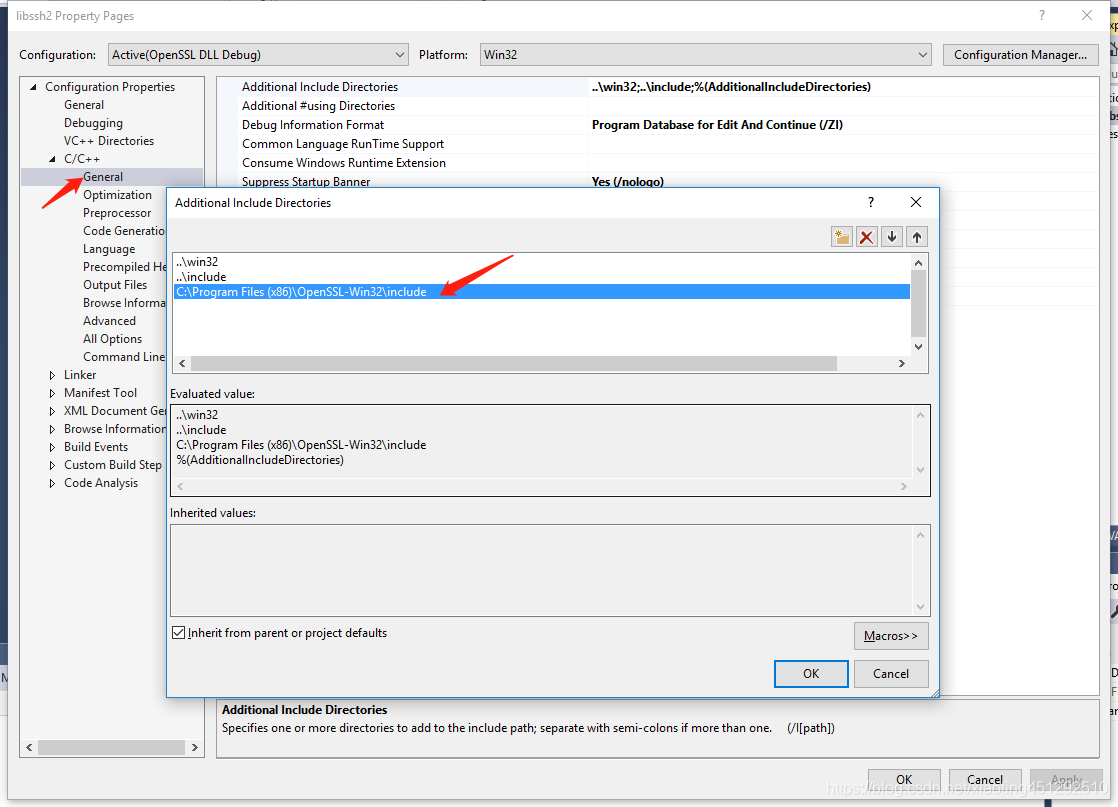The height and width of the screenshot is (807, 1118).
Task: Open the Configuration dropdown
Action: [400, 54]
